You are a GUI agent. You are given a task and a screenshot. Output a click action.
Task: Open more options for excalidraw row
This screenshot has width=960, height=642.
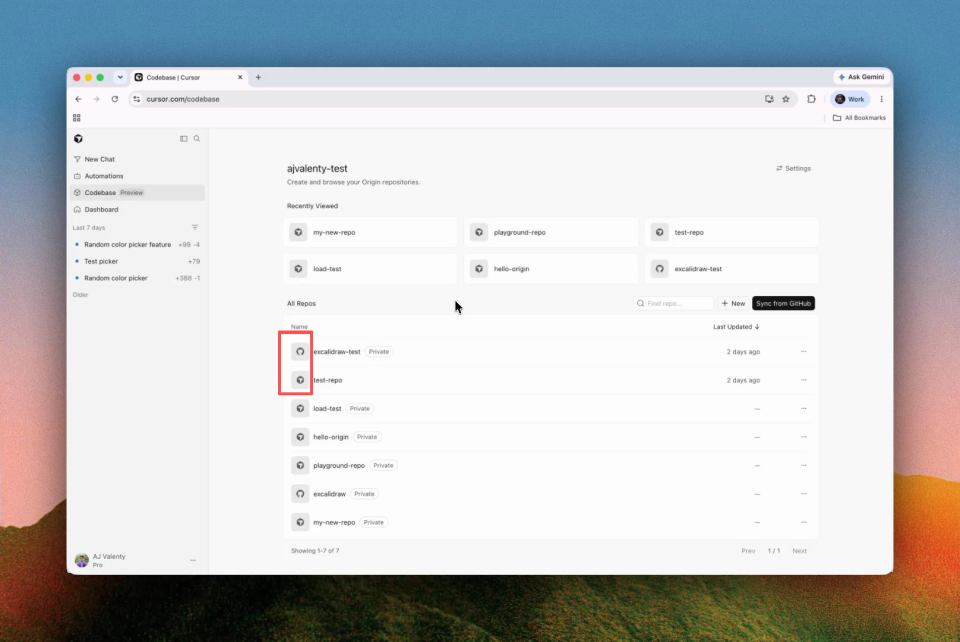pos(804,494)
